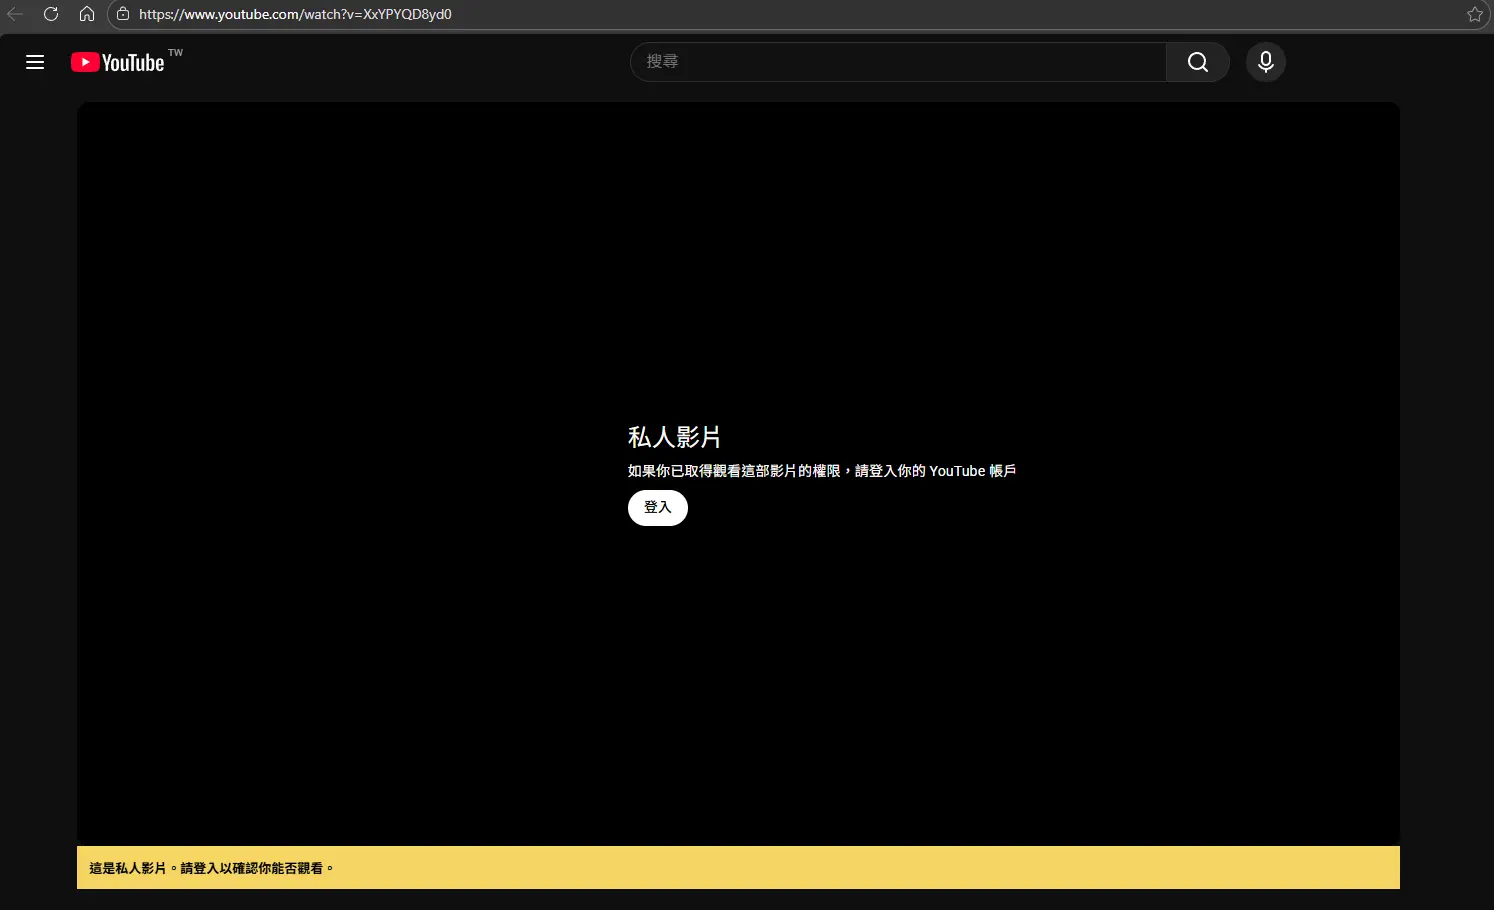
Task: Bookmark this page with the star icon
Action: pos(1474,14)
